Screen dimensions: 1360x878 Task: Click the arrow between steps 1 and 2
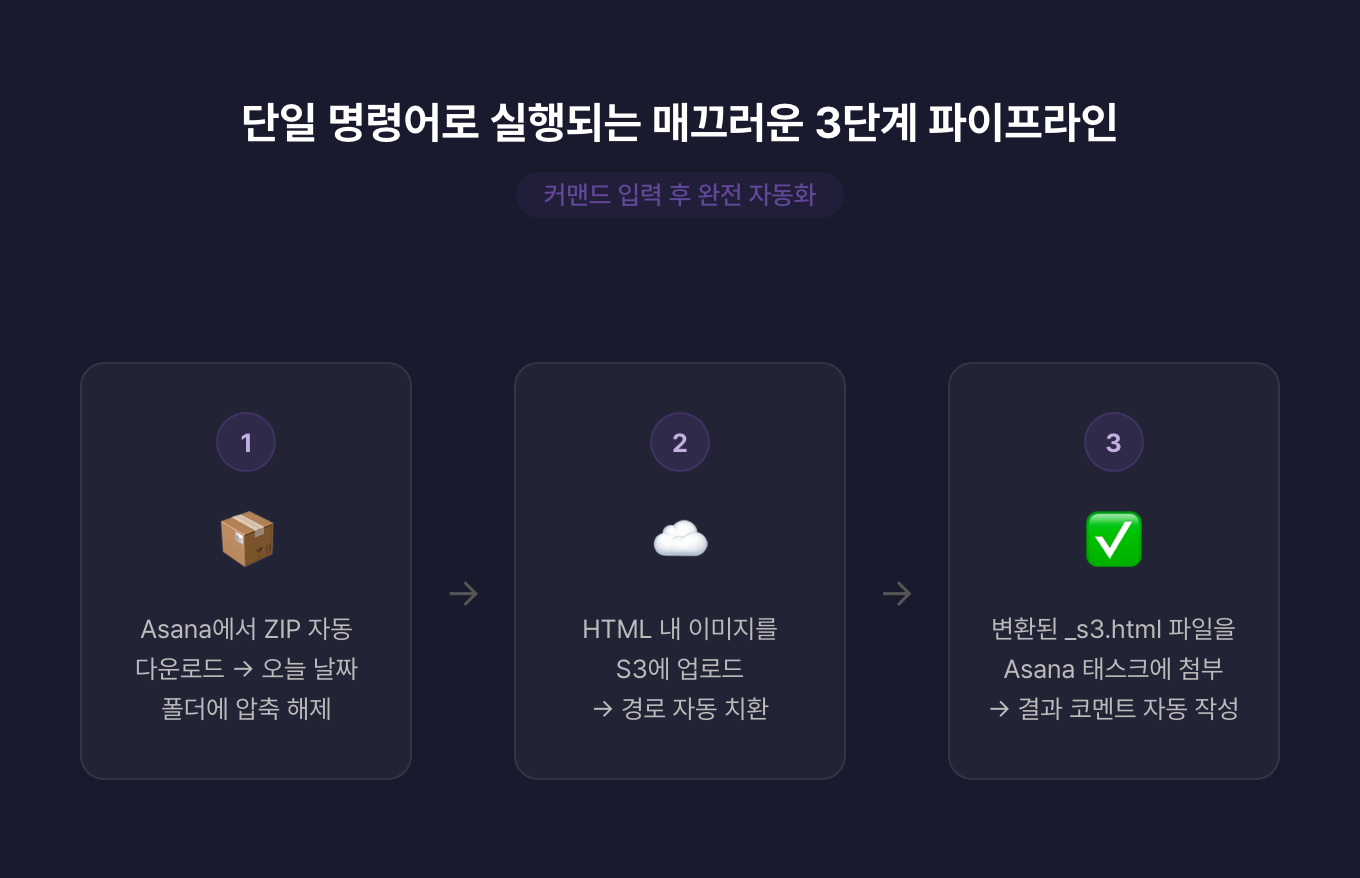coord(463,594)
